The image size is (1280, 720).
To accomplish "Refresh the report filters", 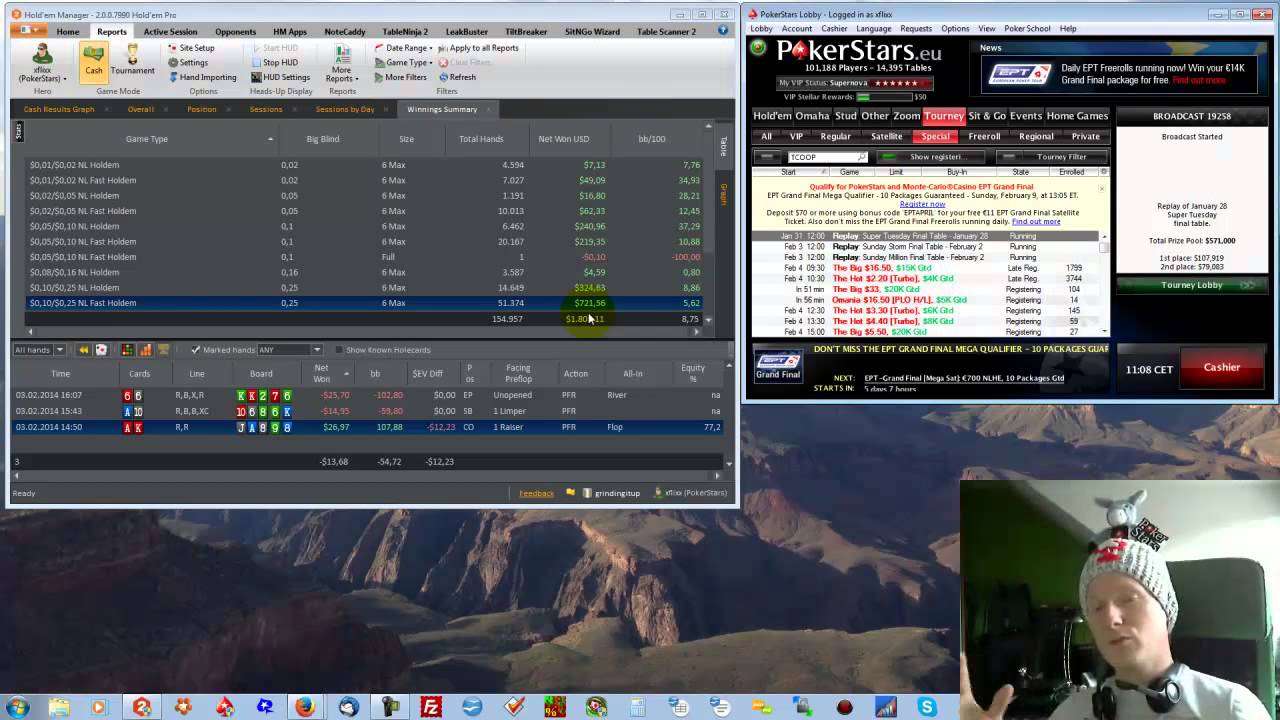I will (x=456, y=77).
